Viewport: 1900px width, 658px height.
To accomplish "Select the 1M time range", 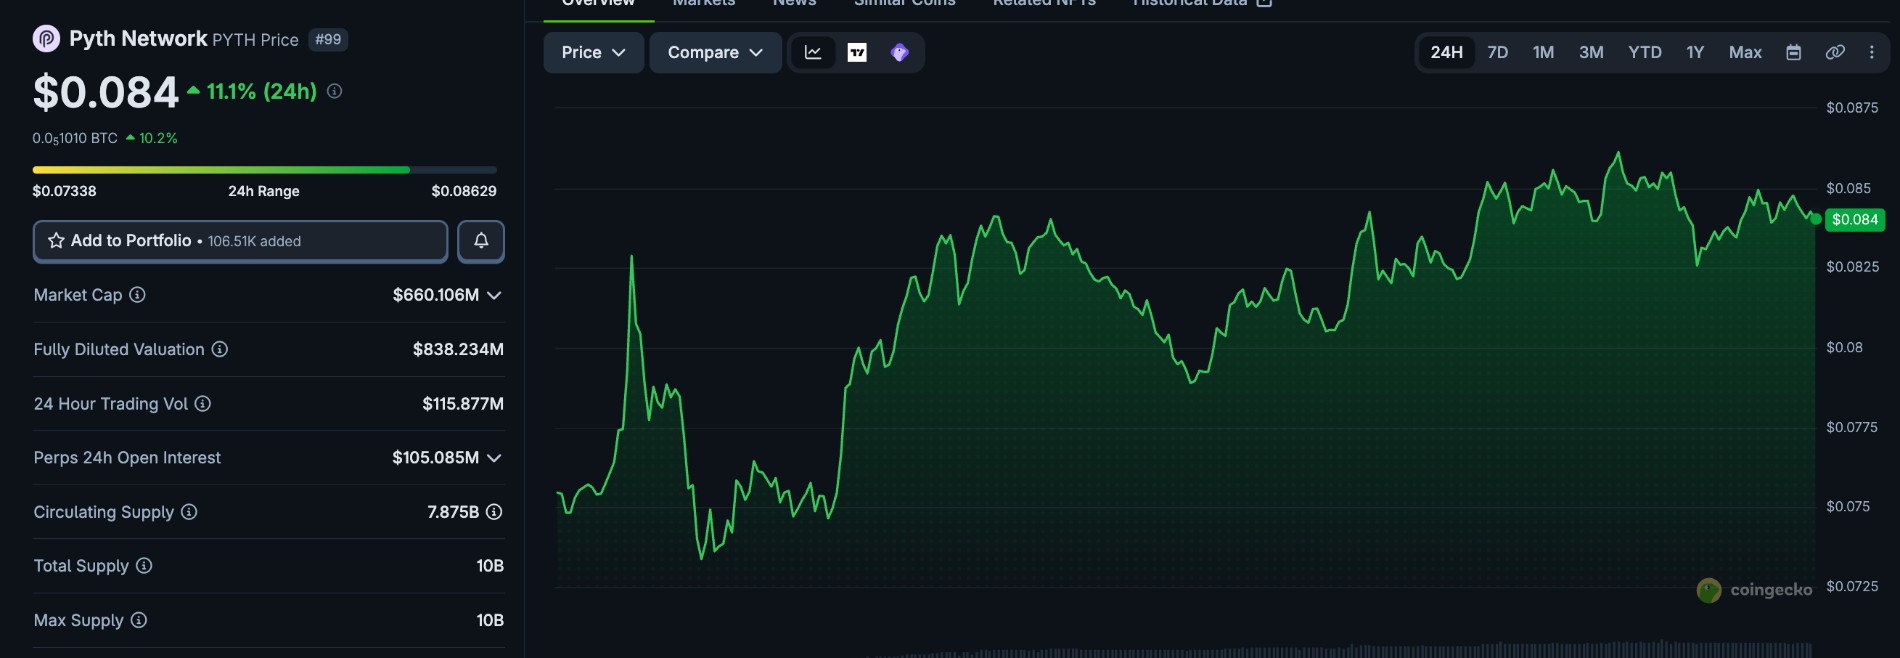I will pos(1544,52).
